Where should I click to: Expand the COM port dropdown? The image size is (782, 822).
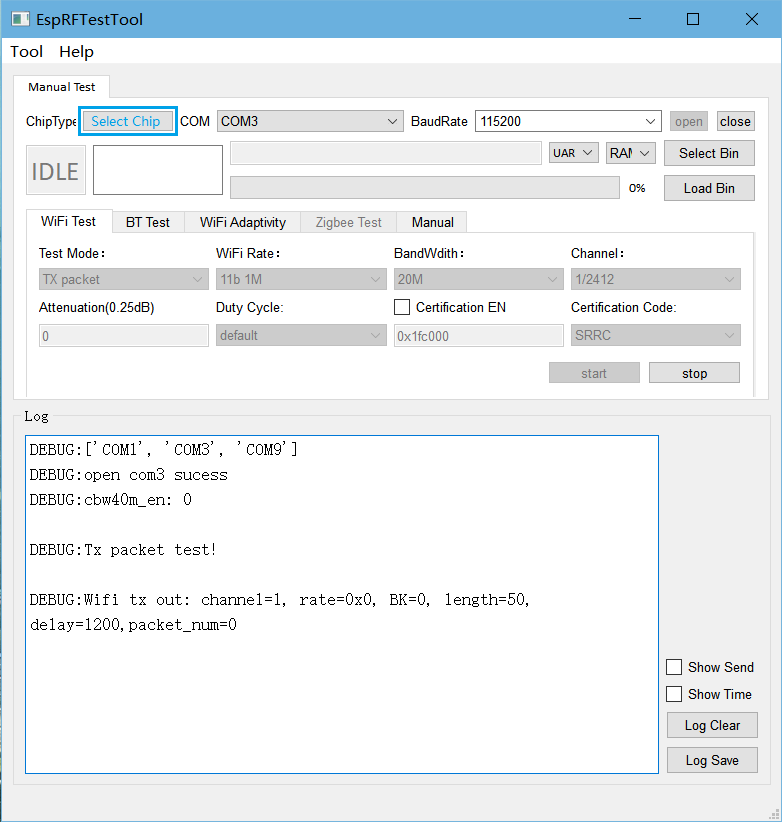coord(310,121)
